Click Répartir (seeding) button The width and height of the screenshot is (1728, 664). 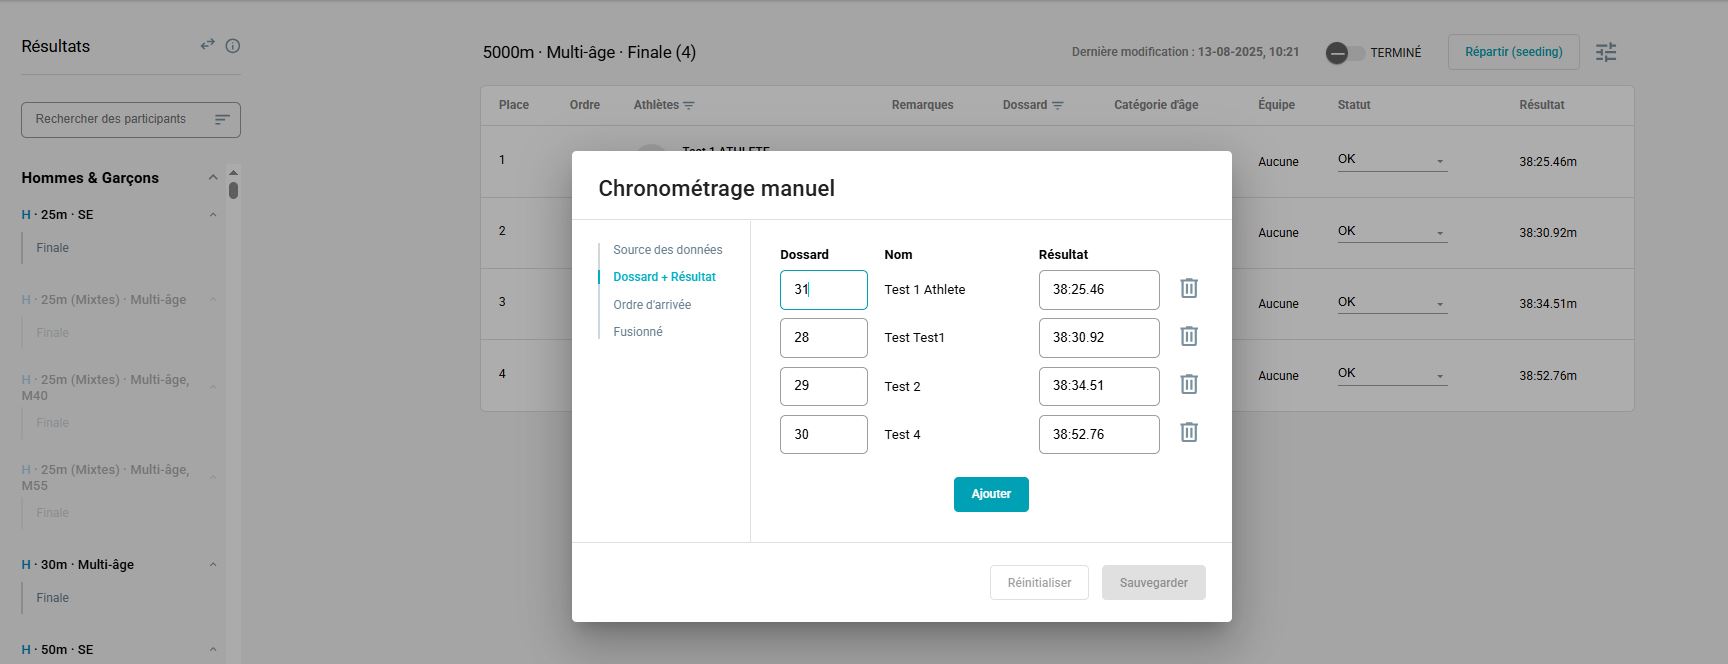click(1513, 52)
